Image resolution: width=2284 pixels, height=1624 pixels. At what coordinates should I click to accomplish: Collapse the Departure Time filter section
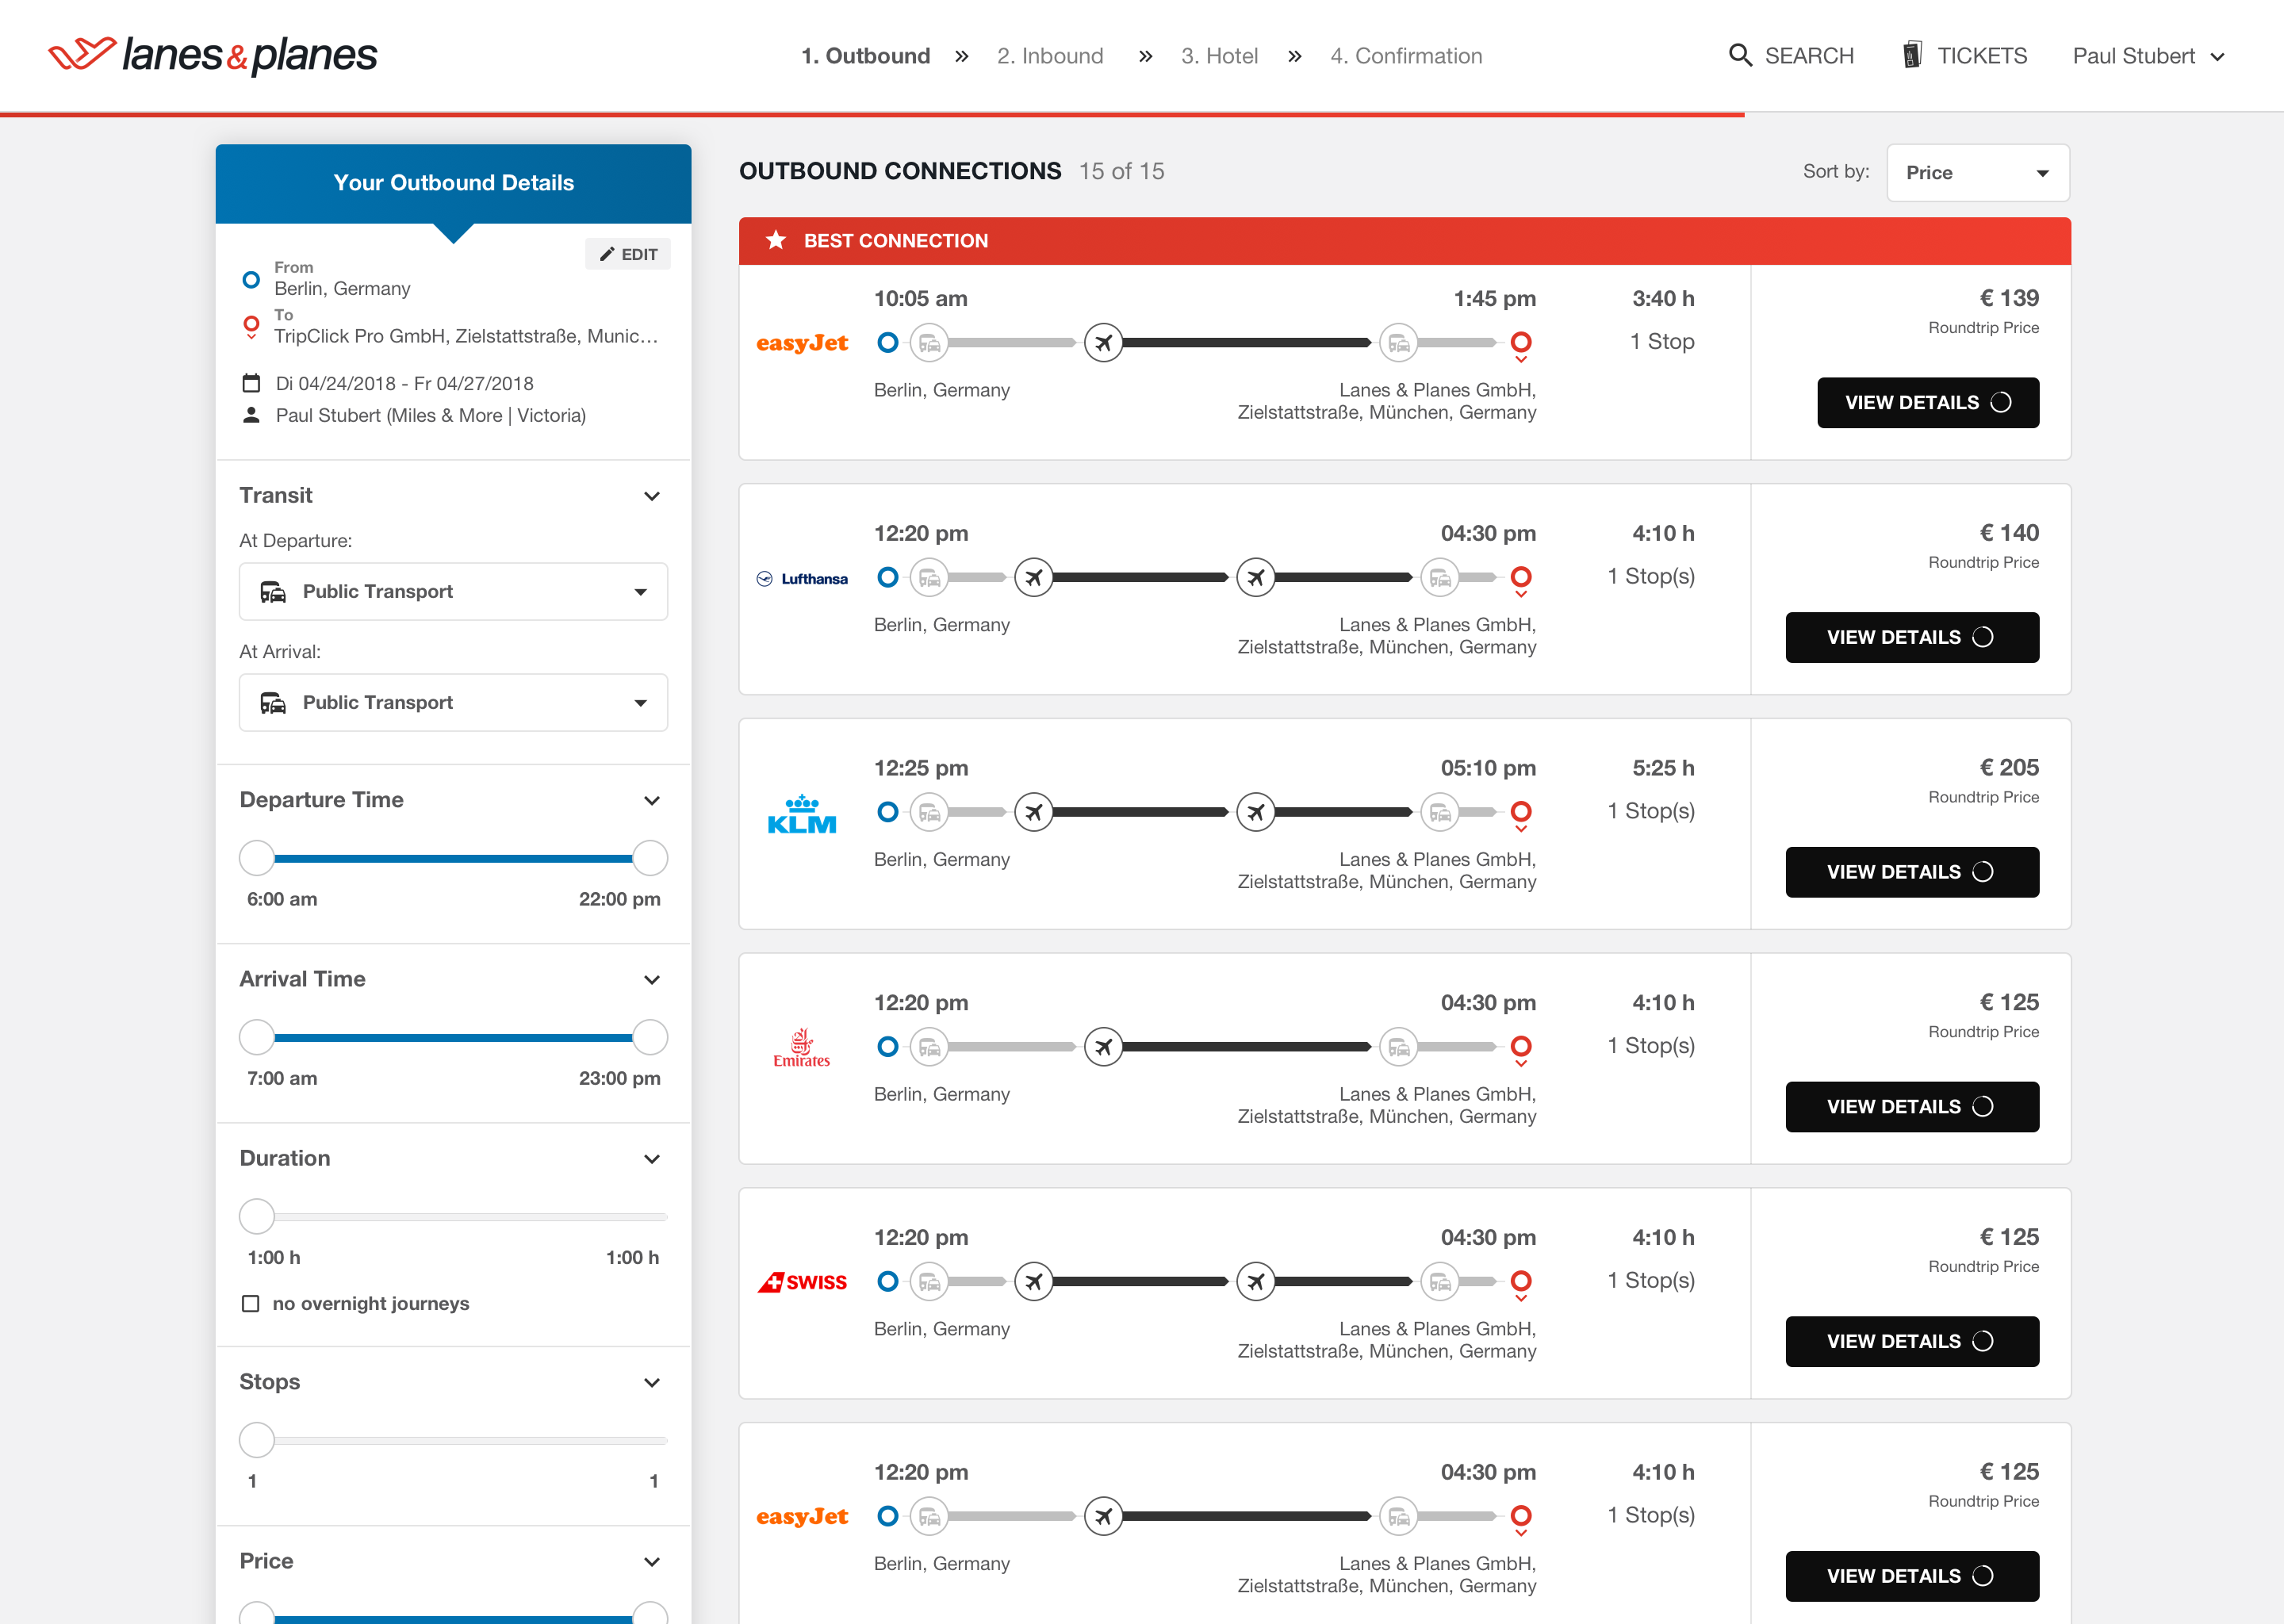651,800
